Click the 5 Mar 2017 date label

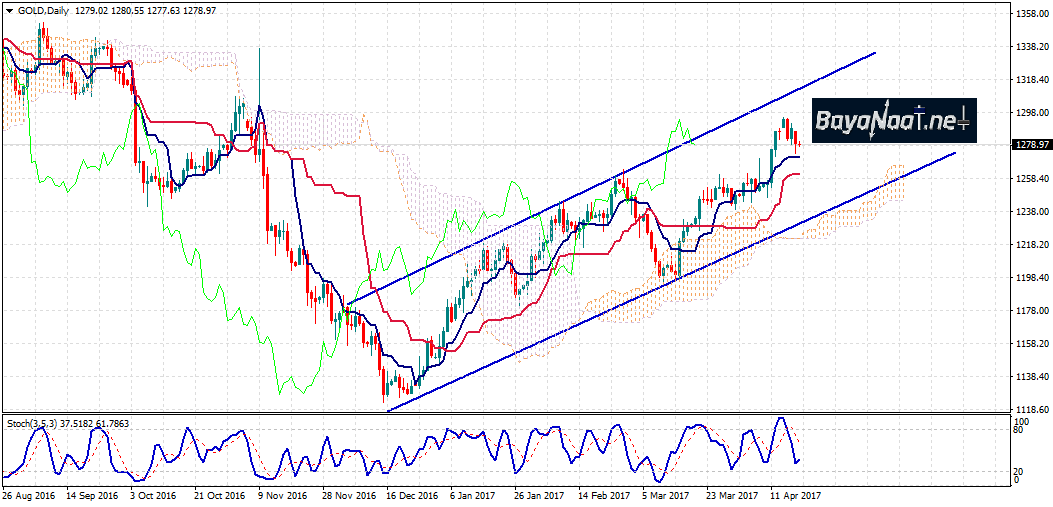pos(665,495)
